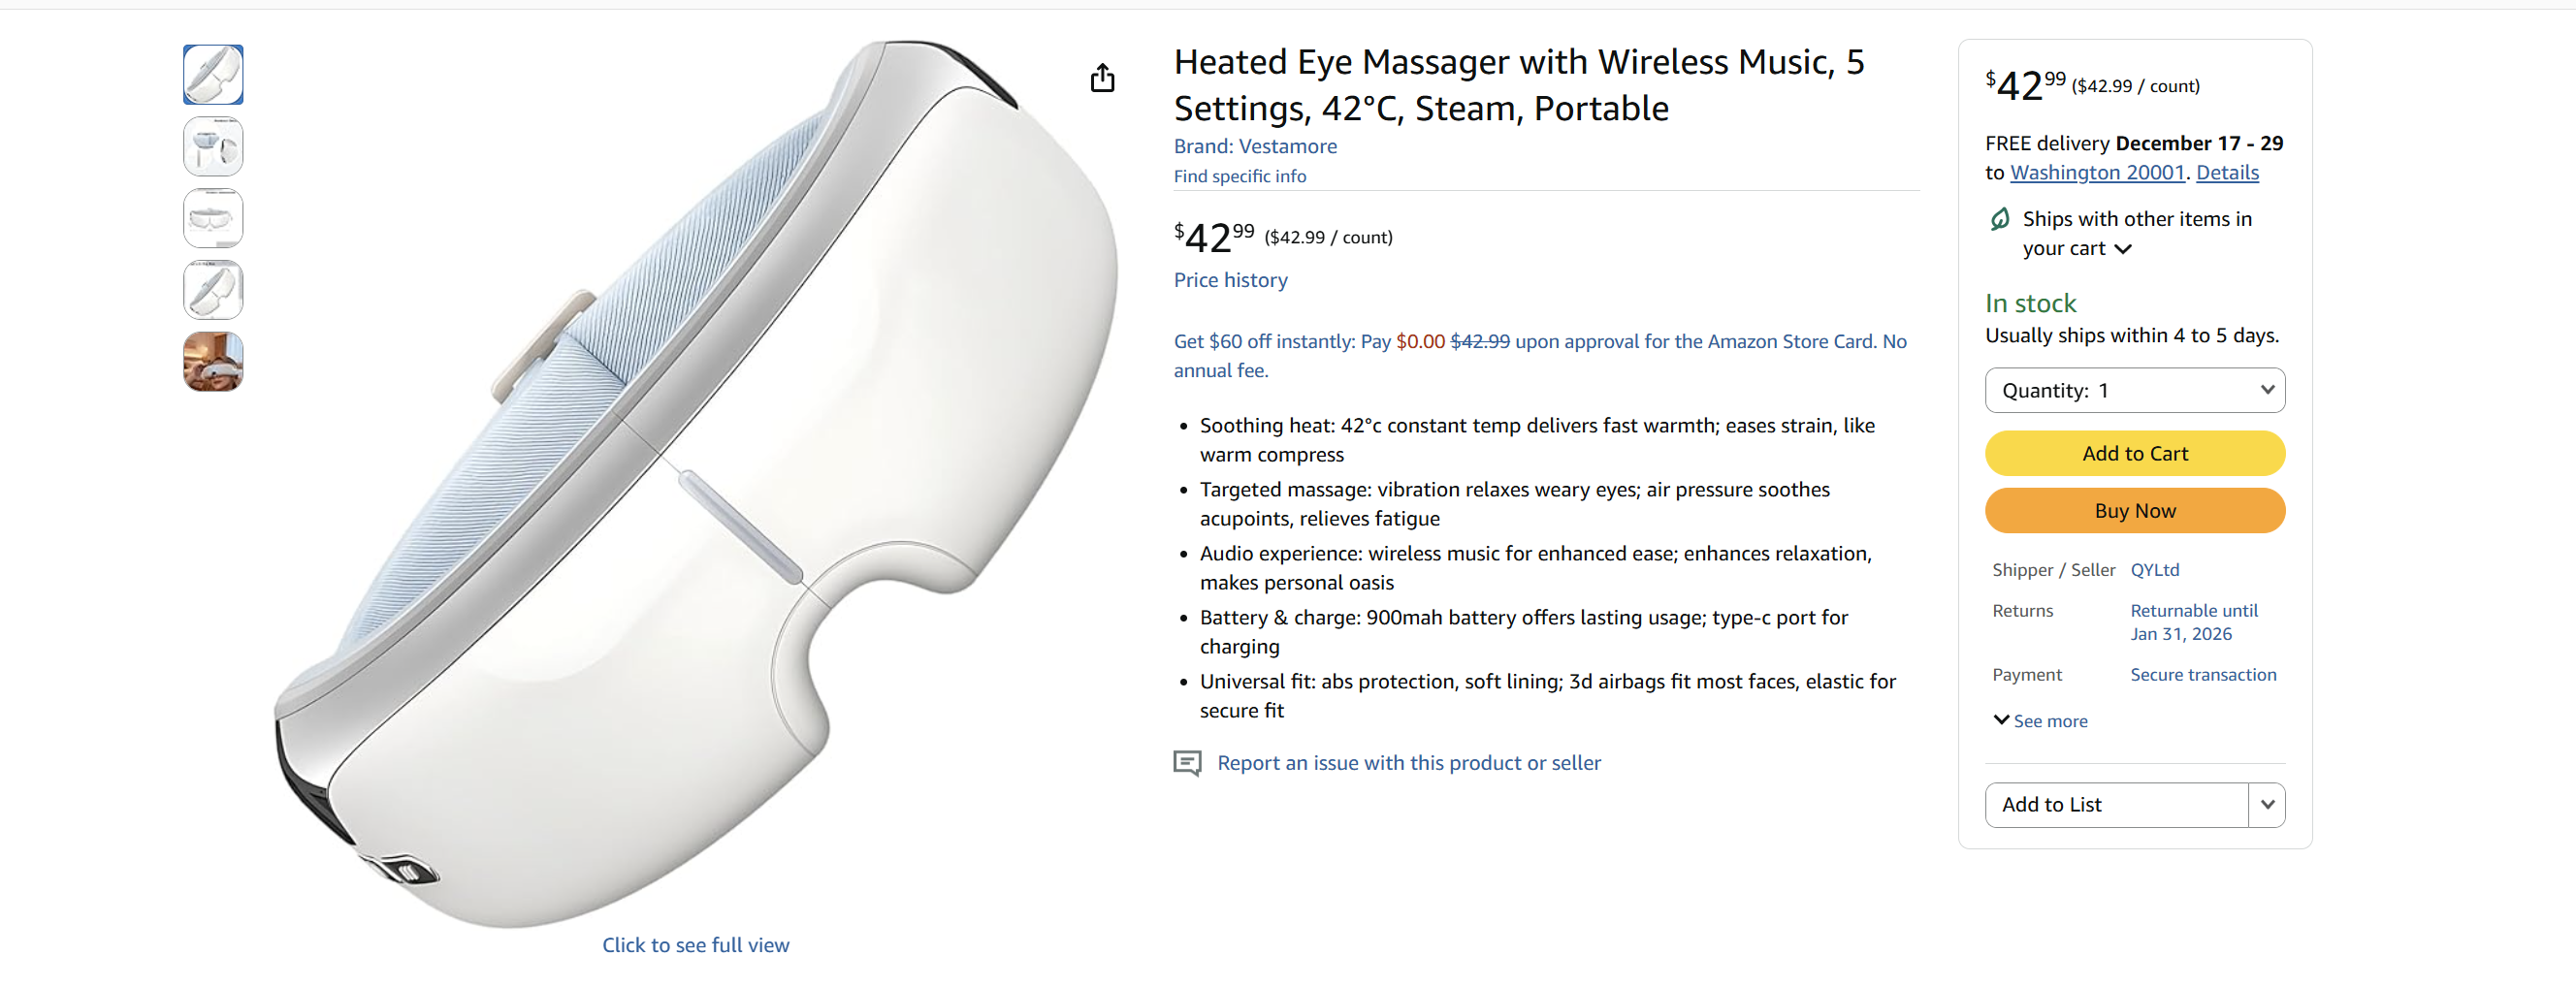Click the Buy Now button
Viewport: 2576px width, 988px height.
[2134, 510]
